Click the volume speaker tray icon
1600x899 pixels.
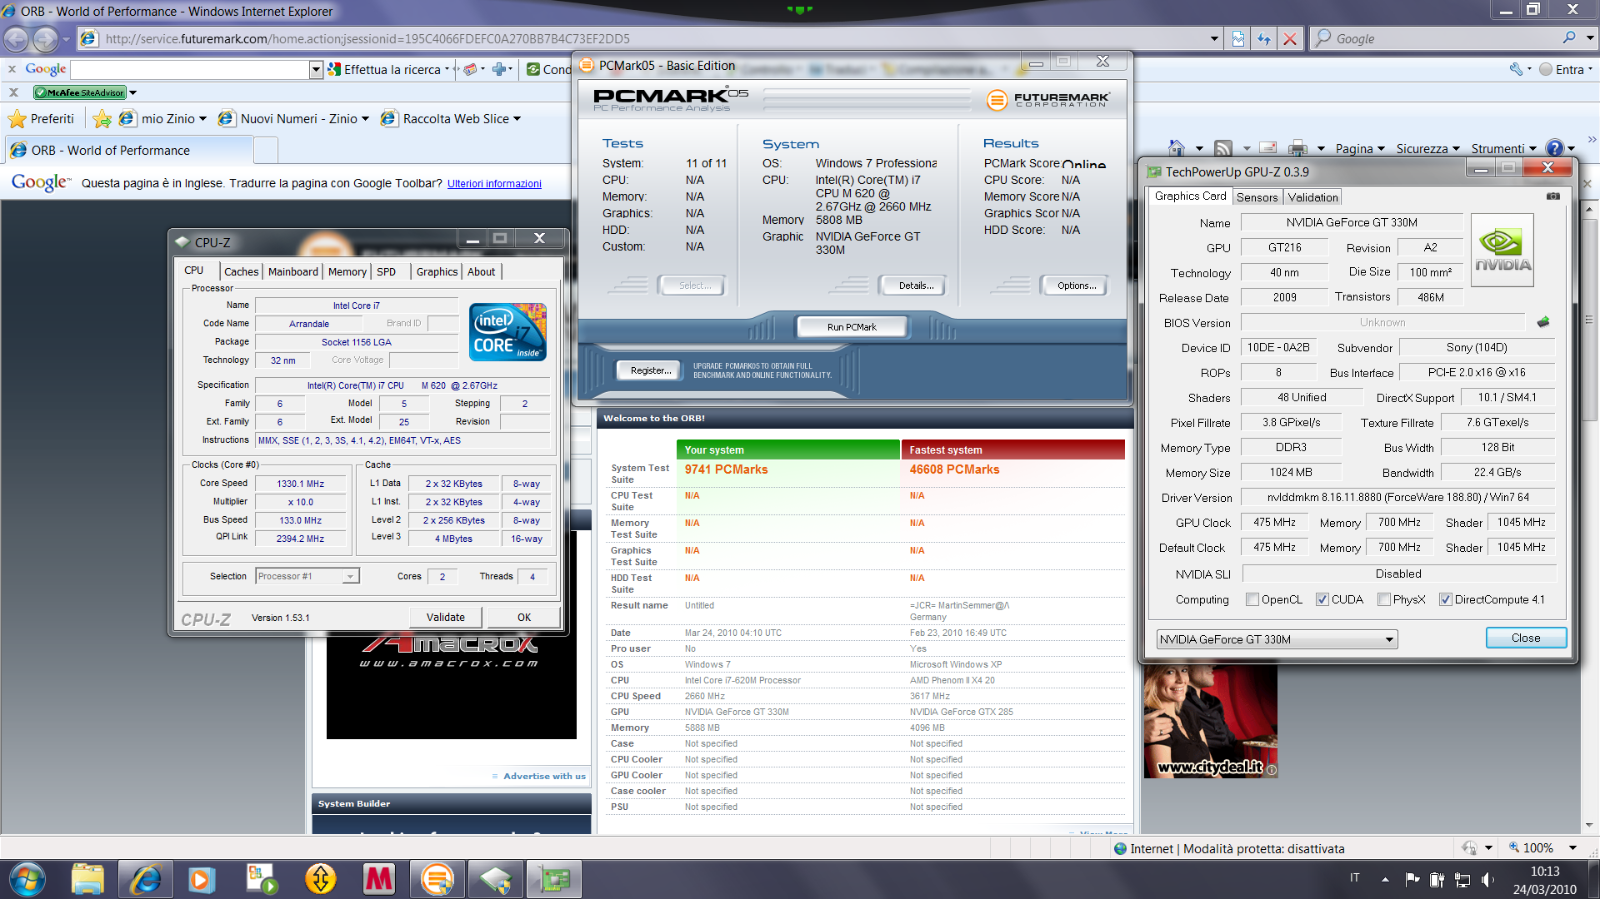pyautogui.click(x=1487, y=879)
